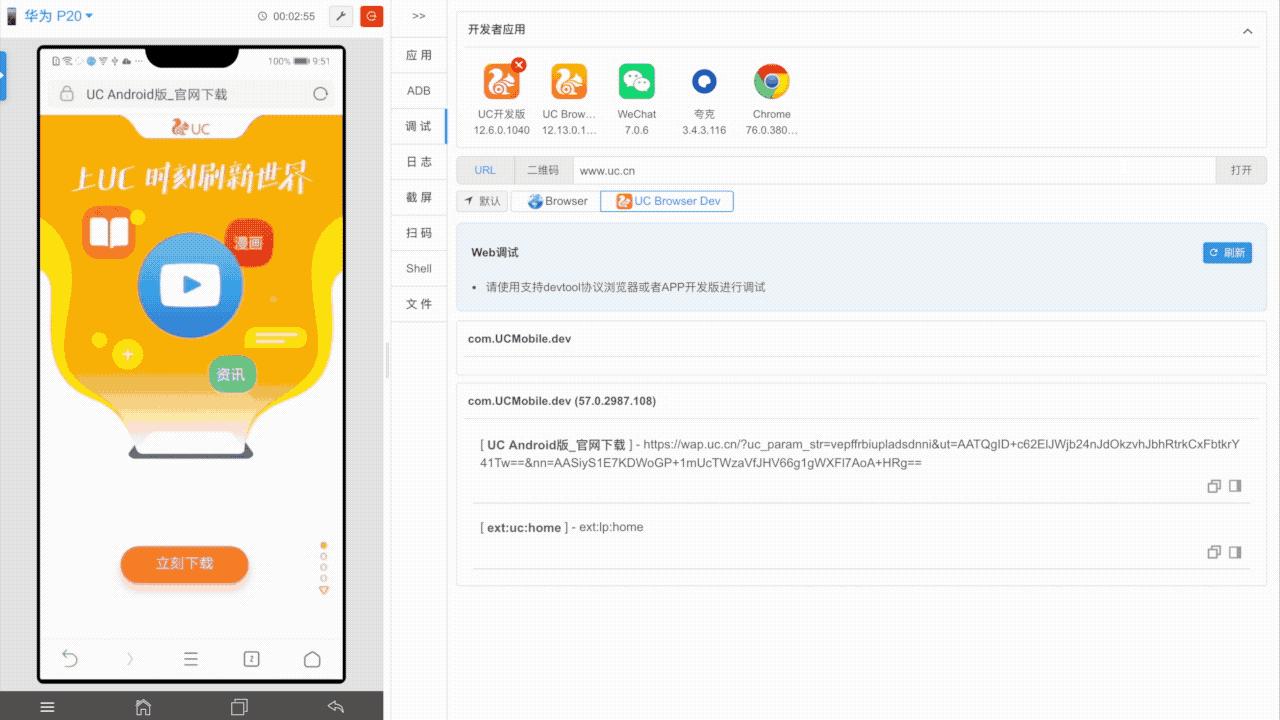Click the panel divider drag handle
Screen dimensions: 1280x720
tap(387, 360)
